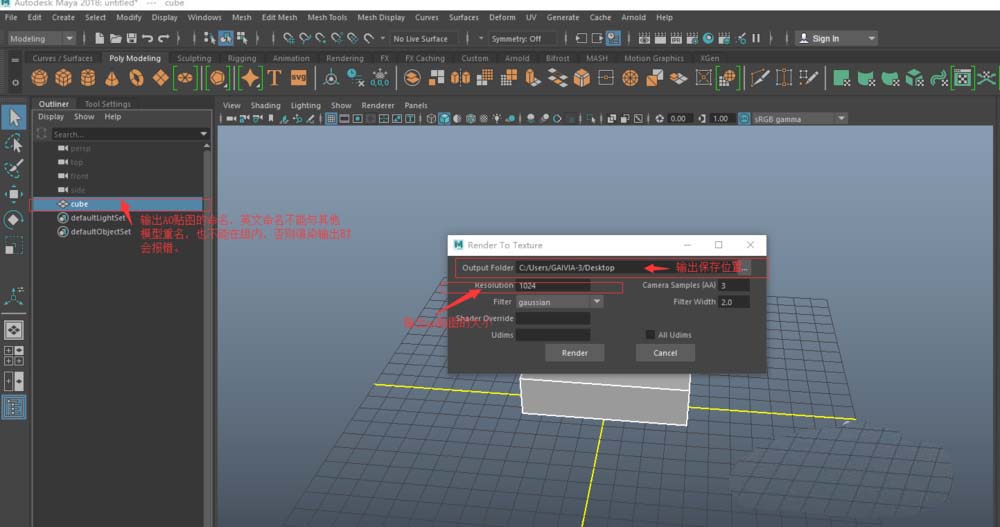Select the cube item in Outliner
This screenshot has width=1000, height=527.
click(79, 204)
